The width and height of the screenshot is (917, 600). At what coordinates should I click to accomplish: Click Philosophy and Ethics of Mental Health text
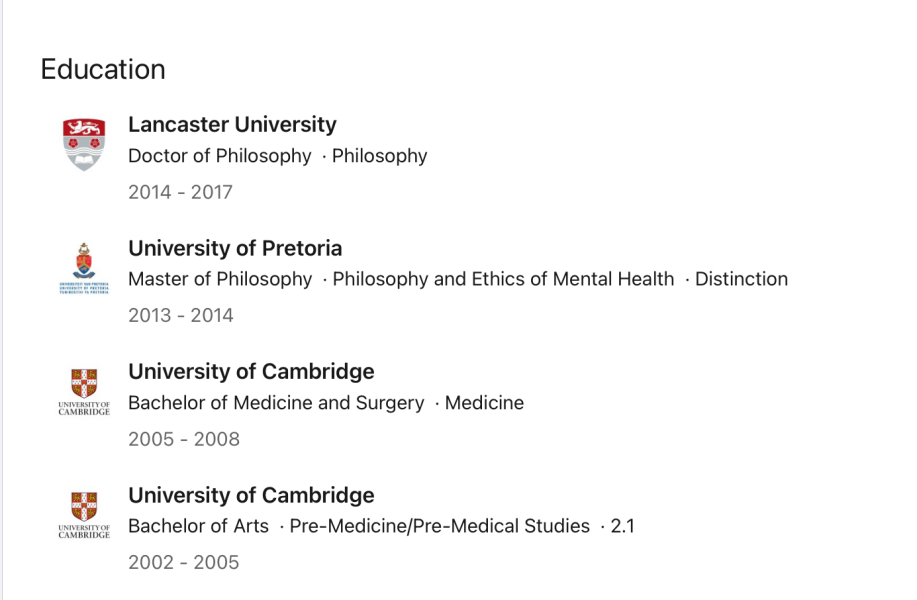(x=503, y=279)
